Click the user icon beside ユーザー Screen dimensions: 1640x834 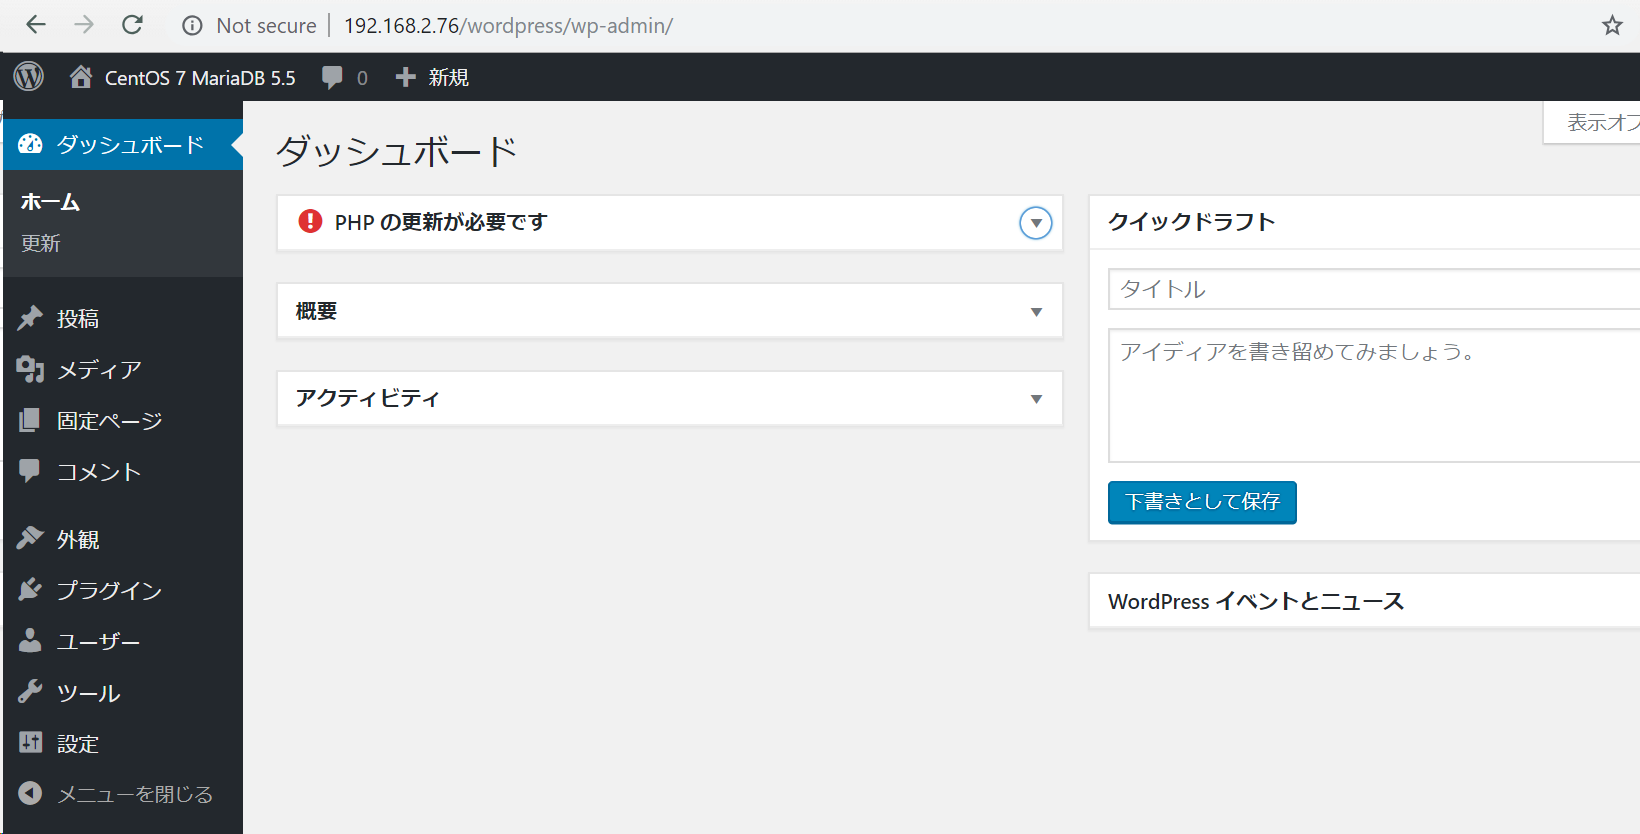(30, 640)
